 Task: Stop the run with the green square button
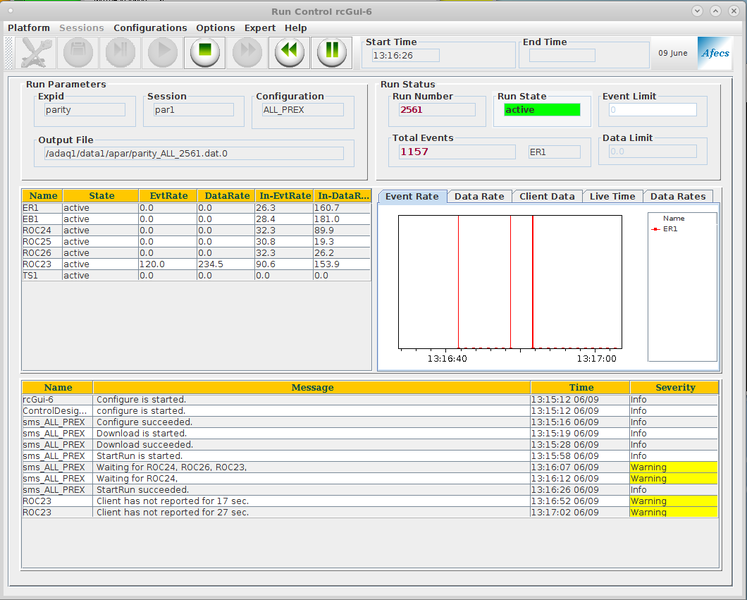(205, 52)
